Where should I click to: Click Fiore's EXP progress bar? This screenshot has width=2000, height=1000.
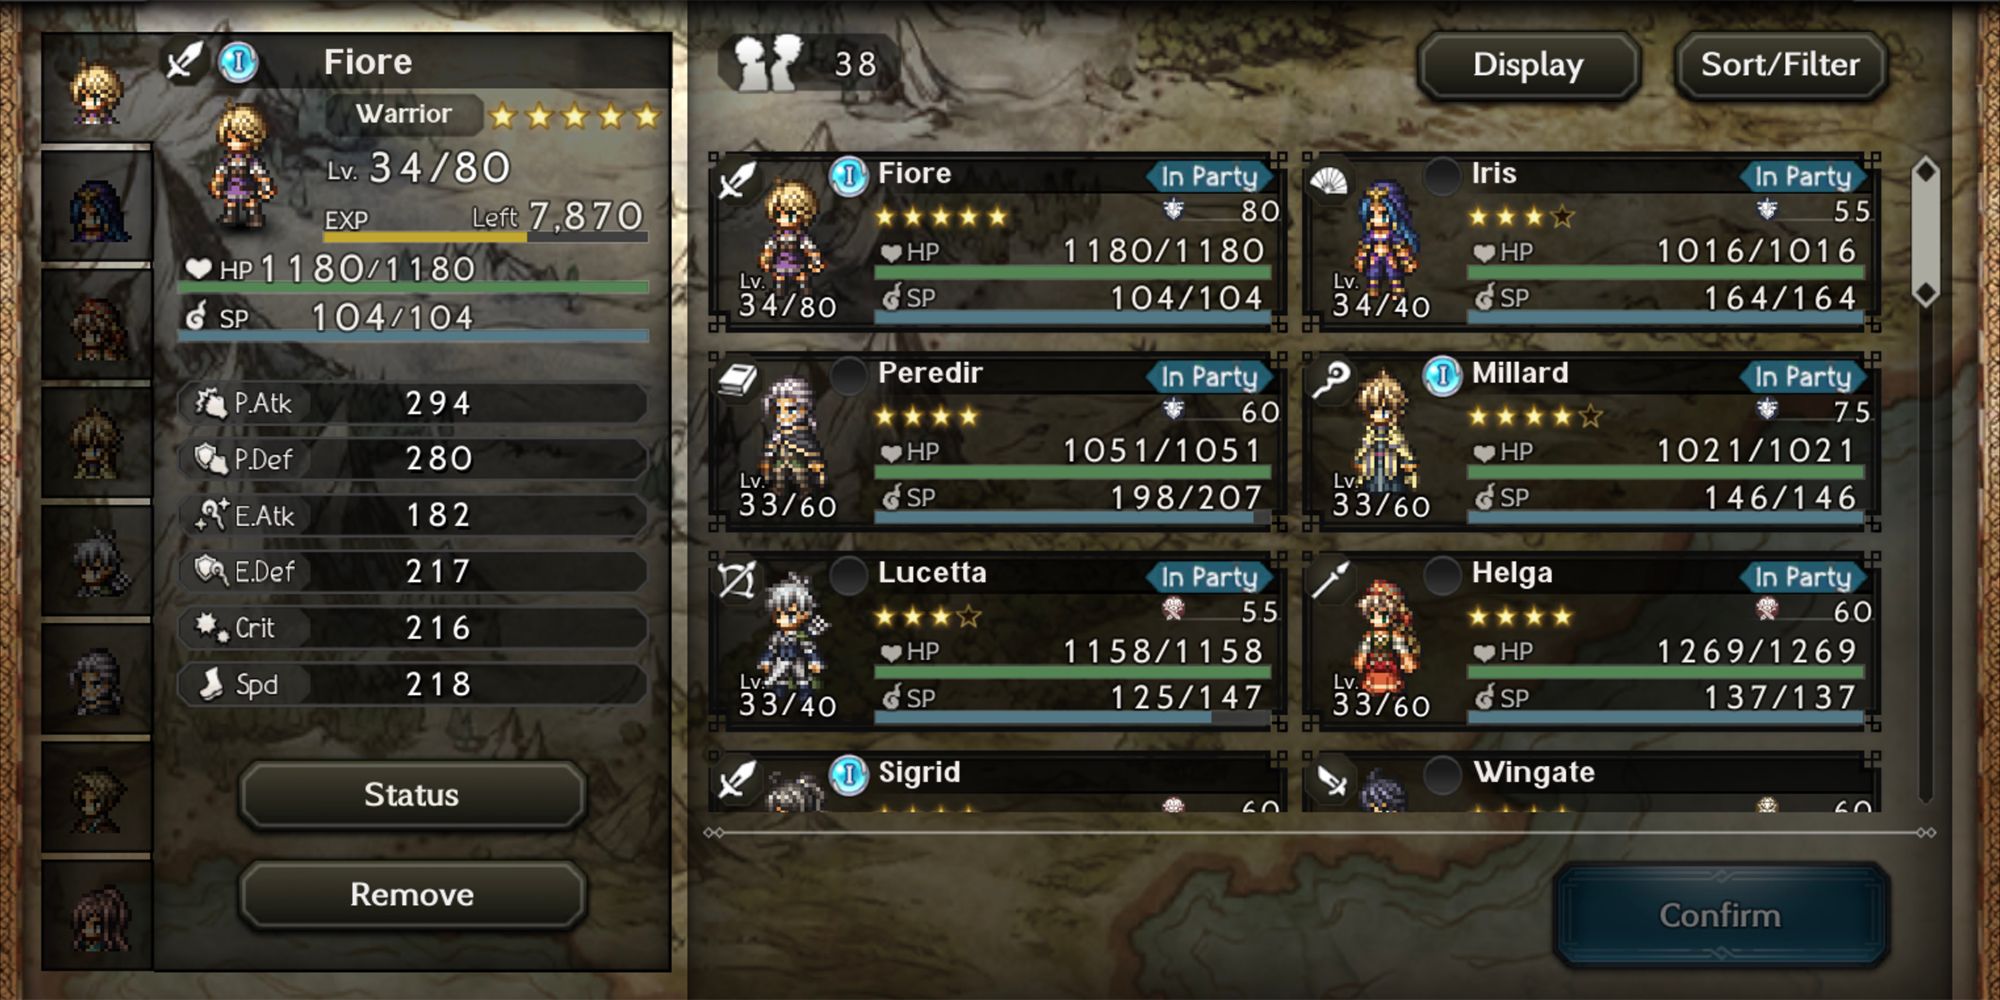point(486,238)
